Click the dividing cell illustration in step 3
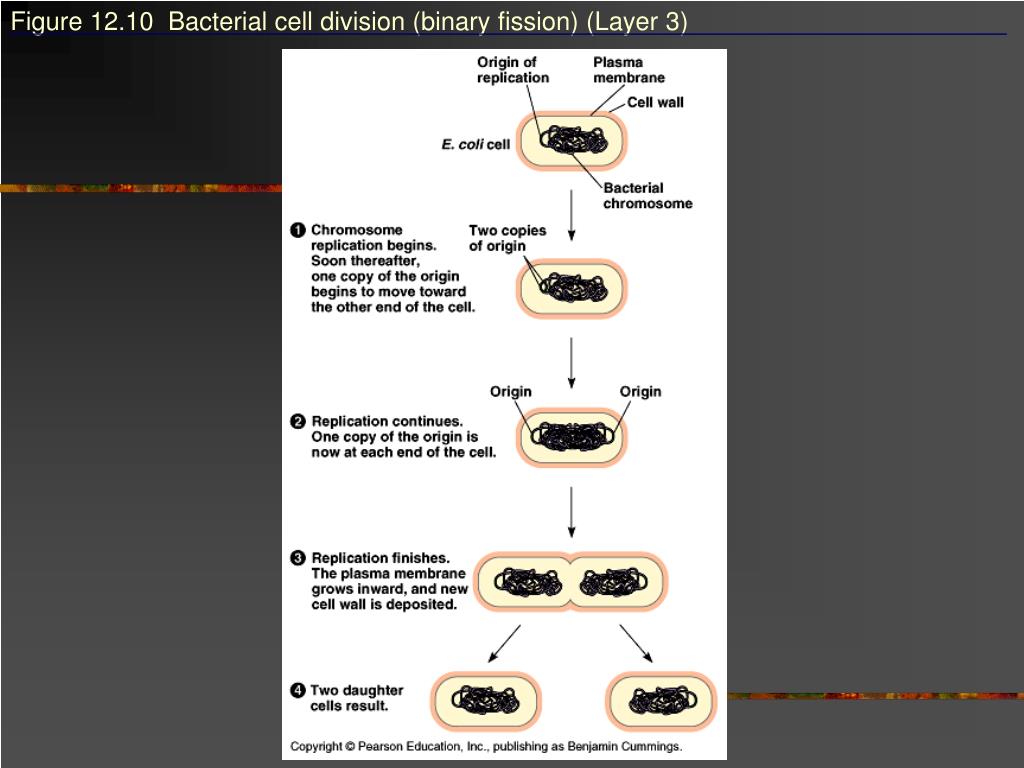Image resolution: width=1024 pixels, height=768 pixels. point(571,582)
